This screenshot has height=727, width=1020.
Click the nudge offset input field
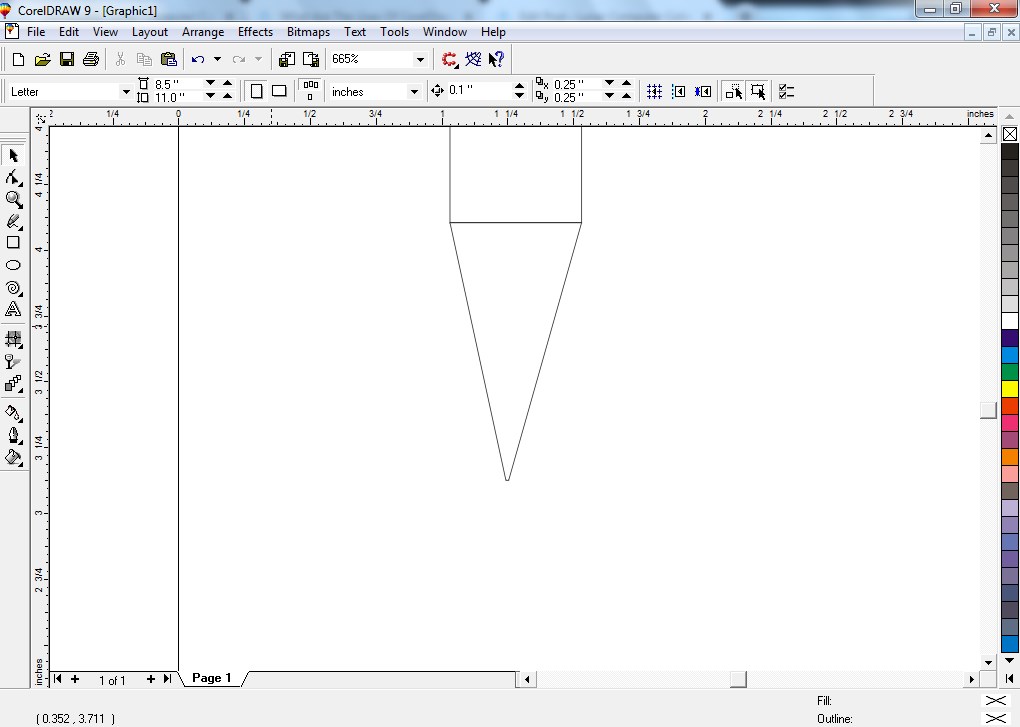[x=479, y=90]
